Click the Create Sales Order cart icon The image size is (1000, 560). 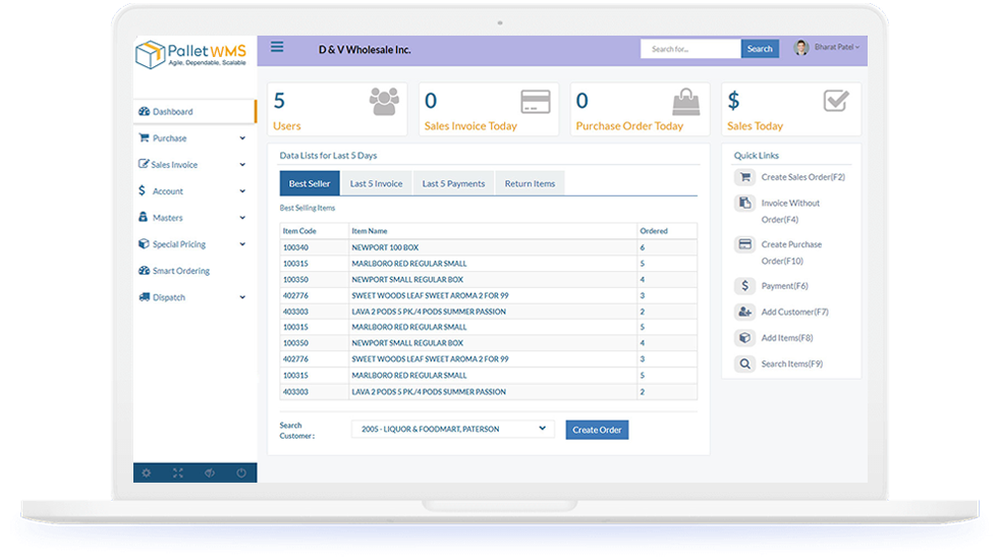pyautogui.click(x=744, y=177)
